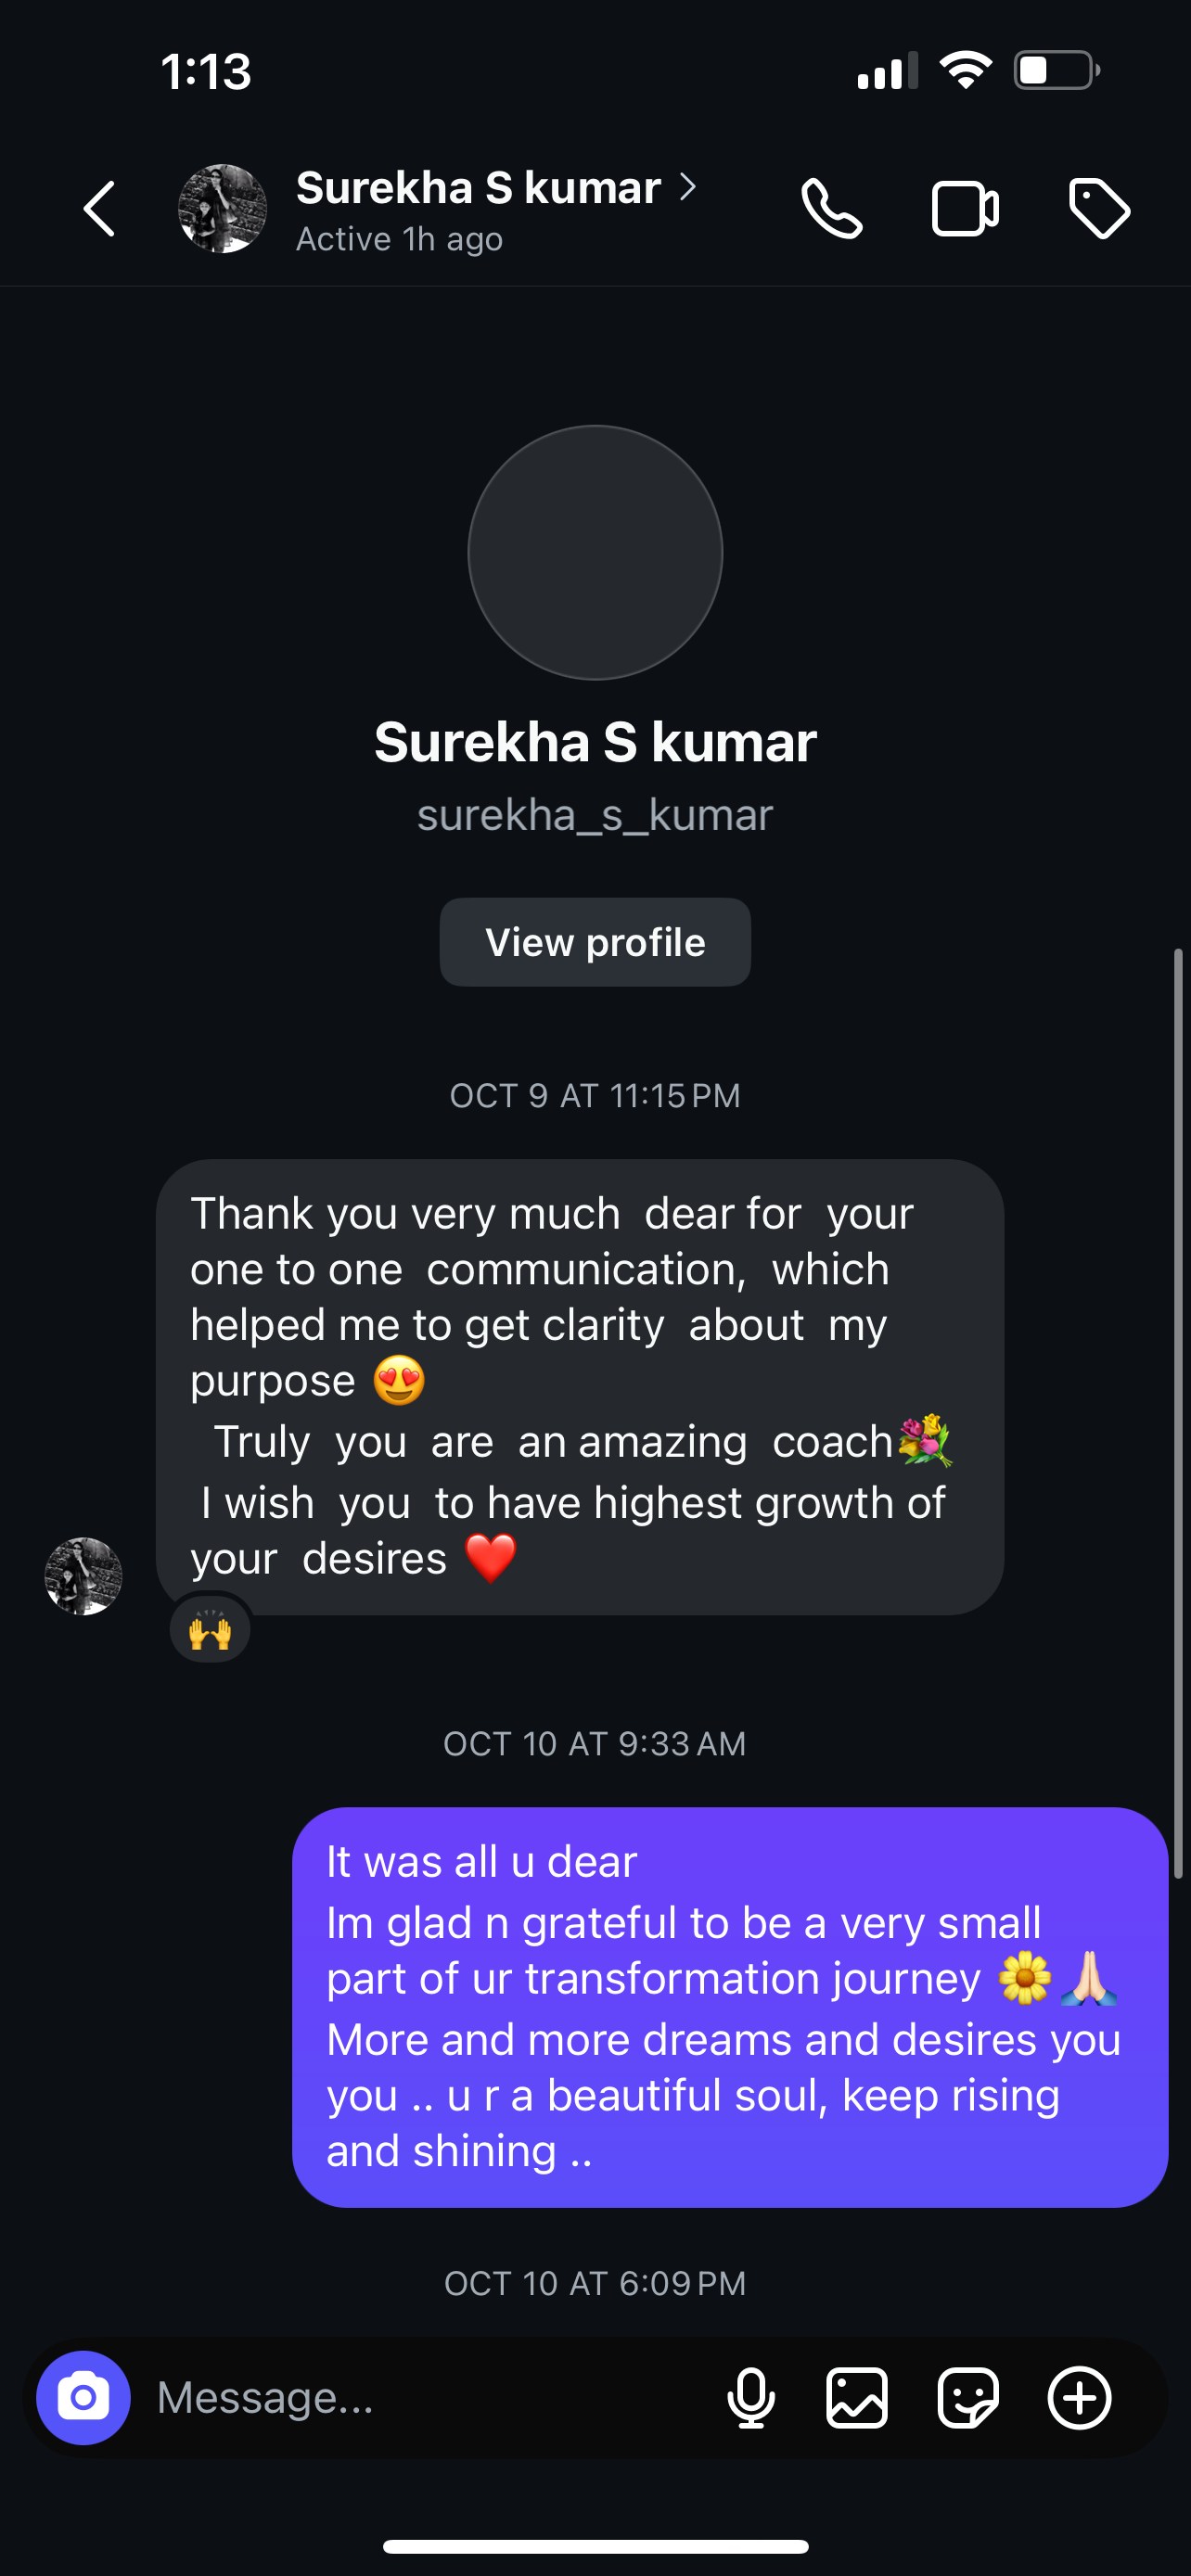Tap the received thank you message bubble

pos(580,1386)
